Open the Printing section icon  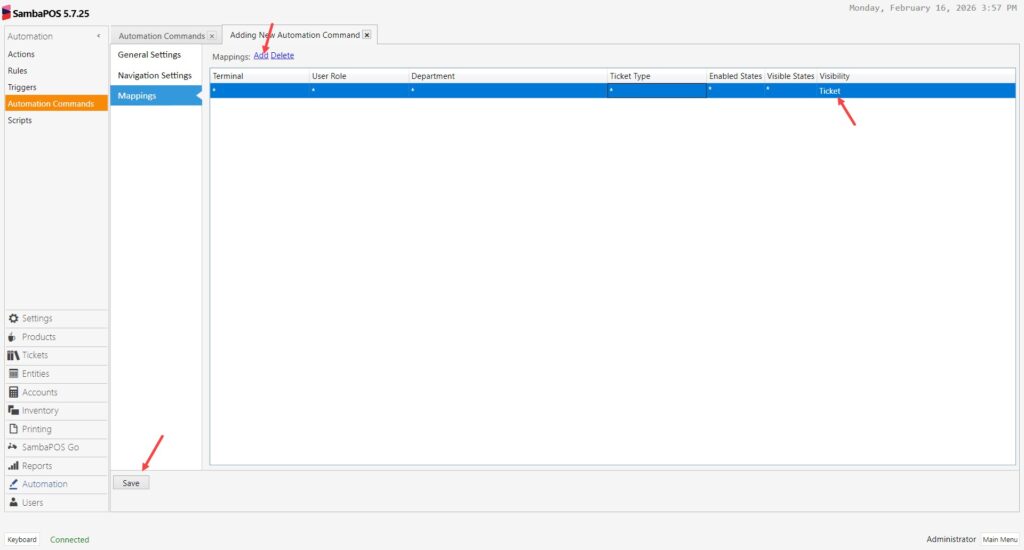[x=14, y=429]
